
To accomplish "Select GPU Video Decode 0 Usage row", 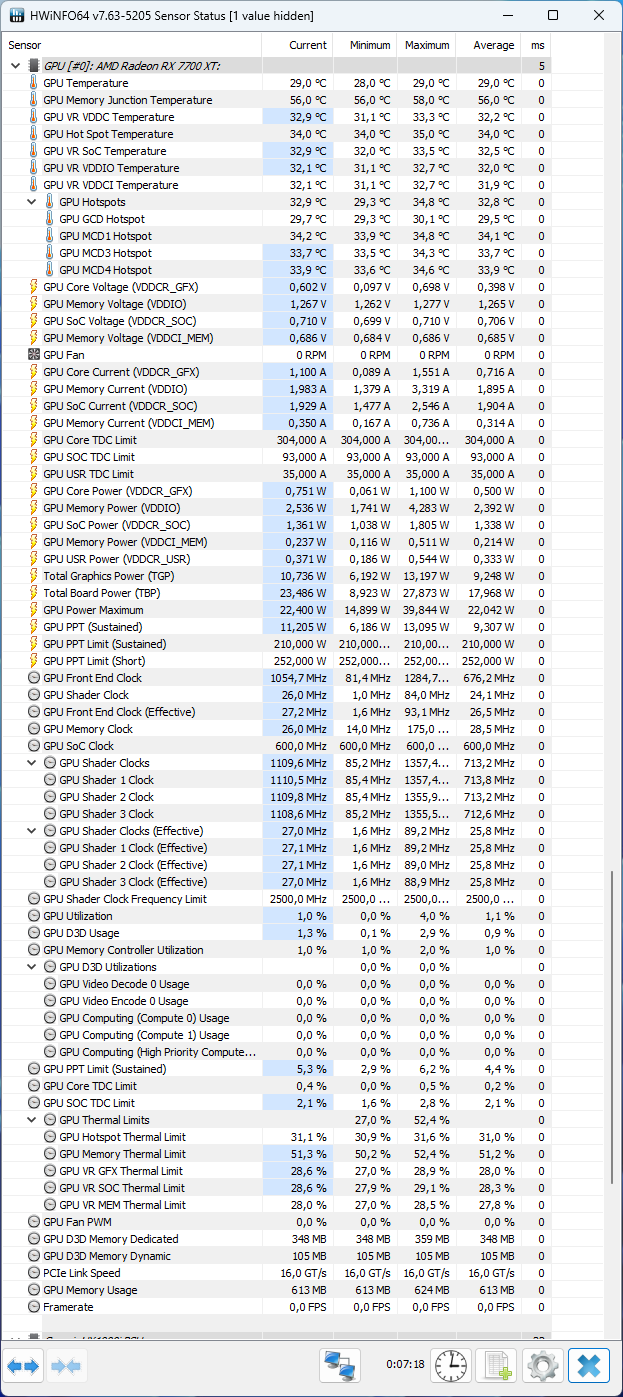I will [275, 984].
